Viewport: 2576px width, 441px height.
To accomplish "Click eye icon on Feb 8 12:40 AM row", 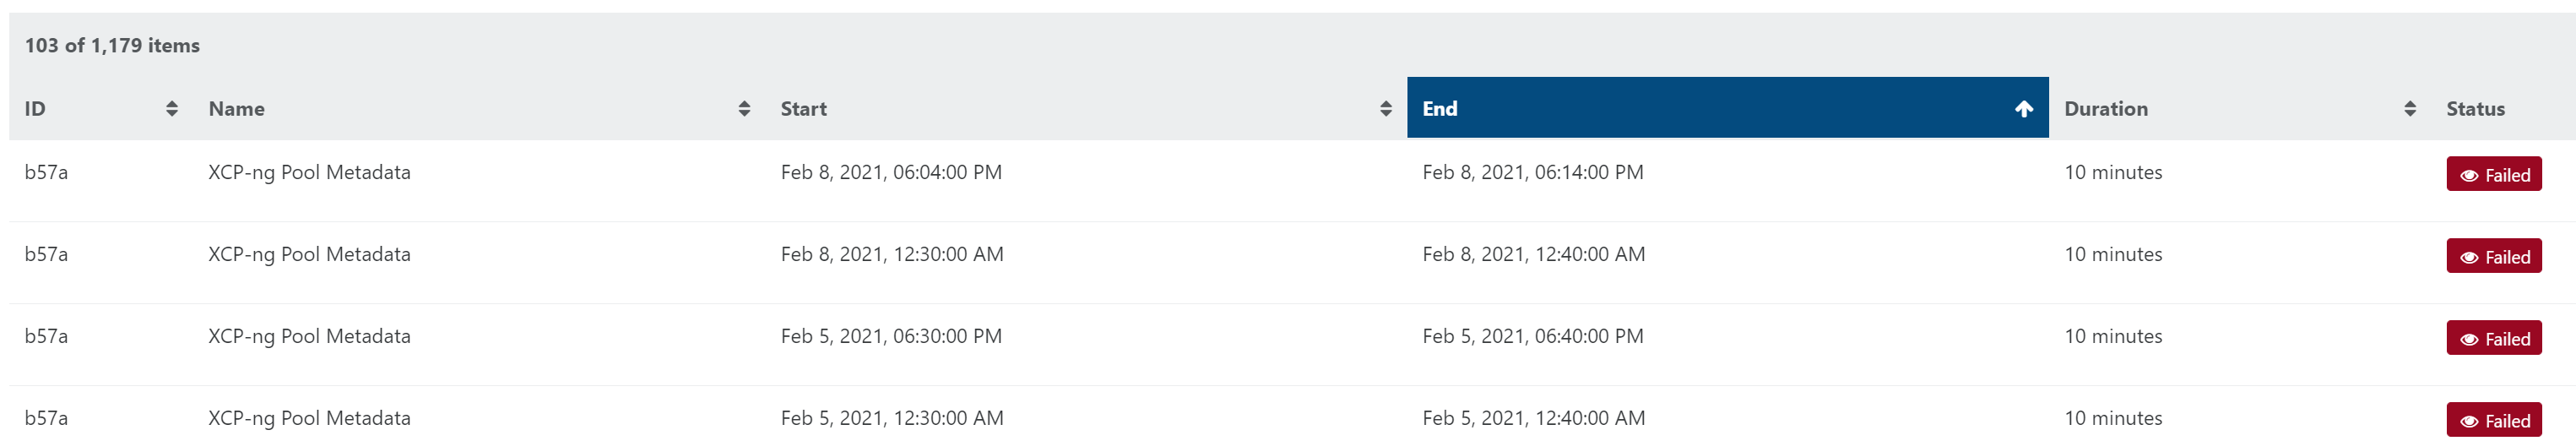I will click(2469, 258).
